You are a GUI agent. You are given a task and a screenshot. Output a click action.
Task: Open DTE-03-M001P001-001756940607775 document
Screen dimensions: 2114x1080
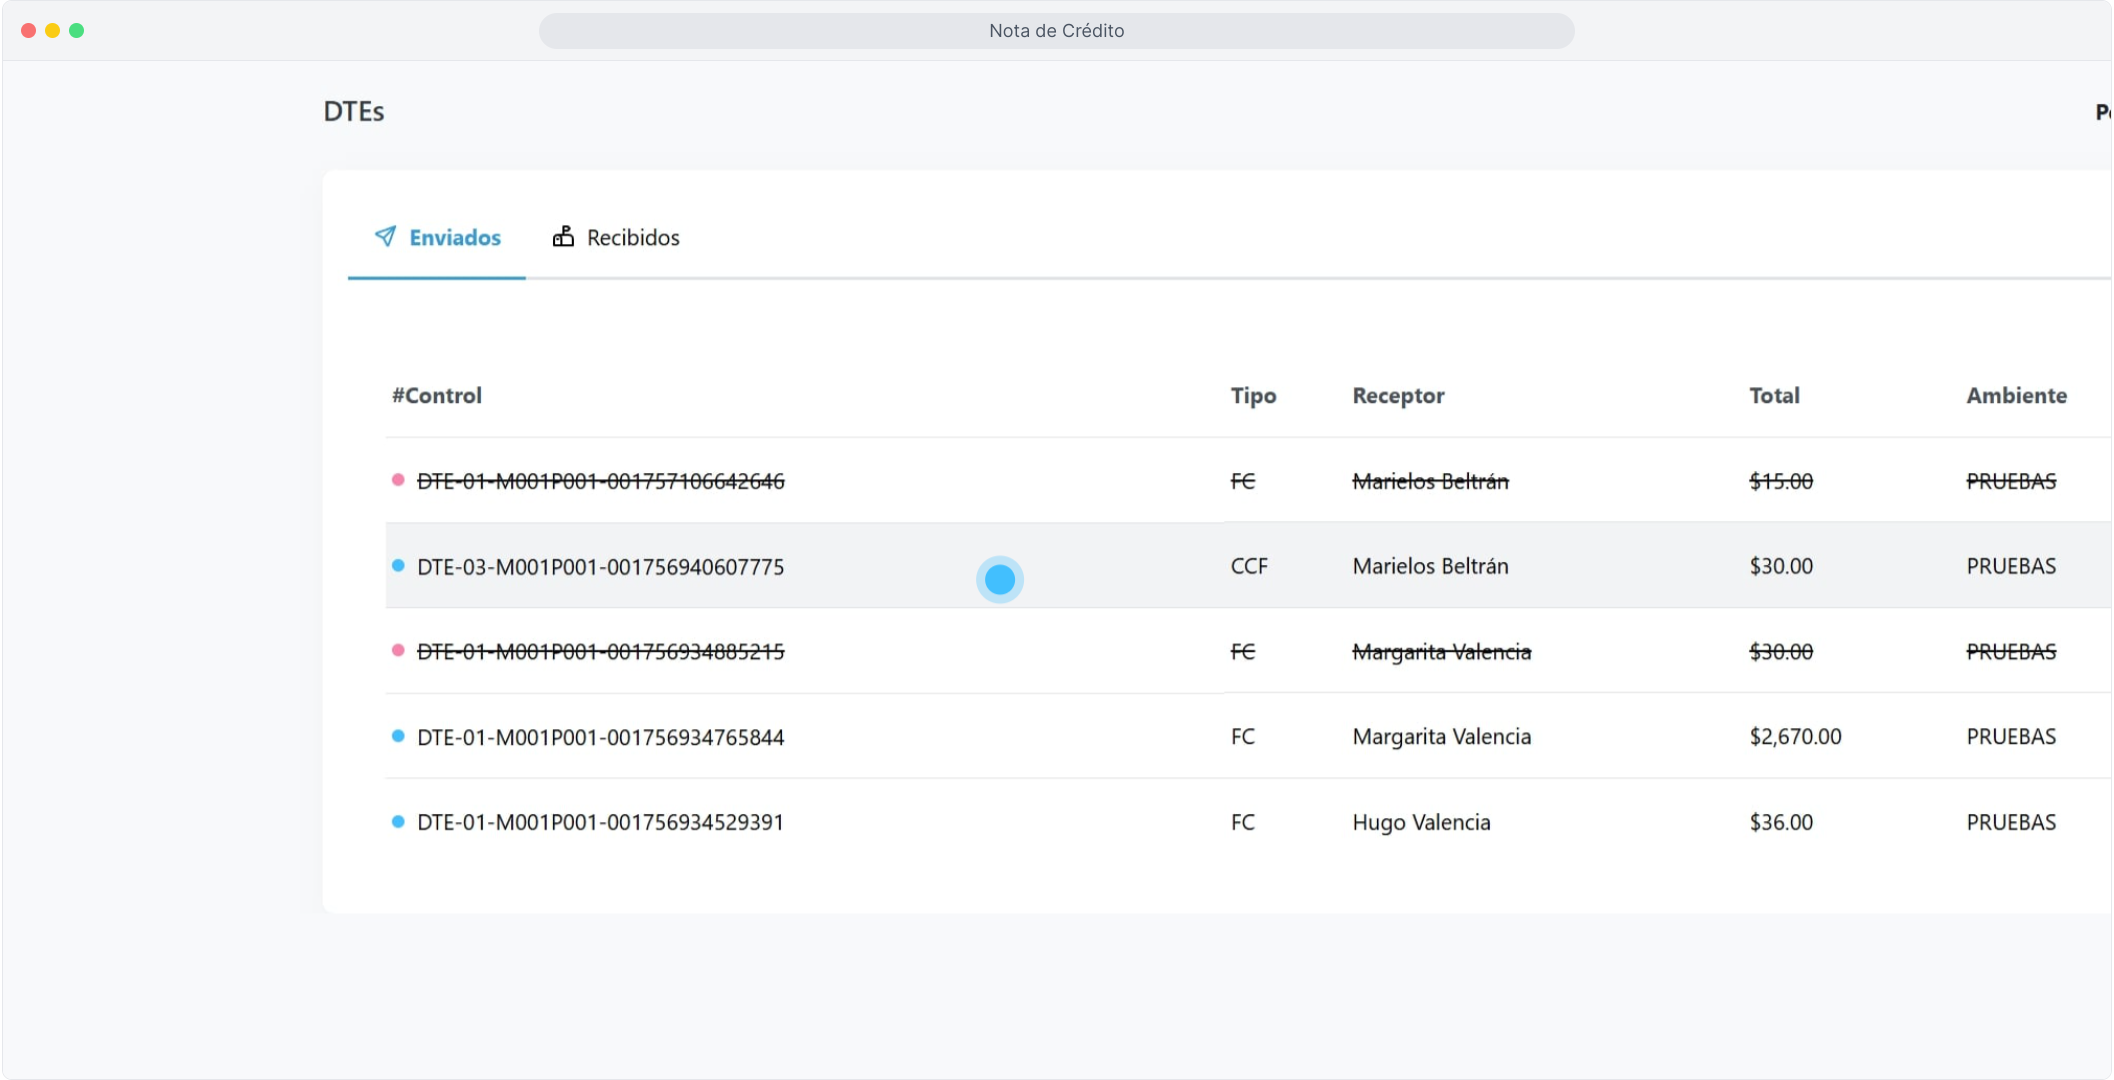(x=600, y=567)
